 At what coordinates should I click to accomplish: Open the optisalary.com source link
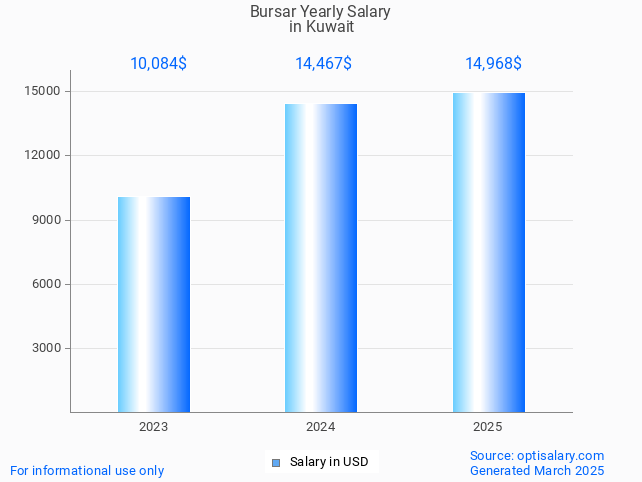[537, 455]
